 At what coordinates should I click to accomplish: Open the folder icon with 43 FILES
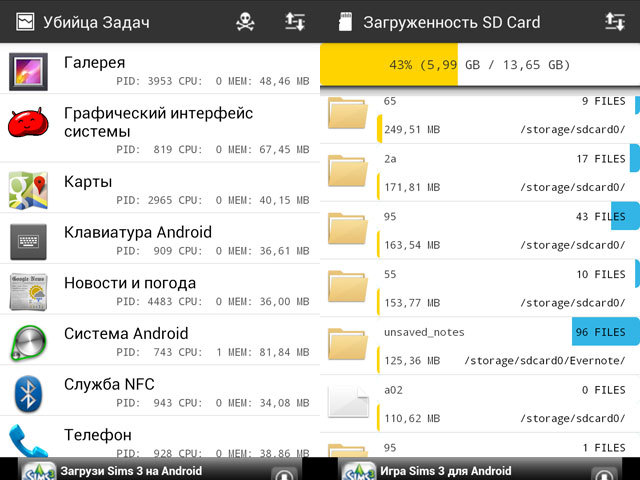pos(348,229)
